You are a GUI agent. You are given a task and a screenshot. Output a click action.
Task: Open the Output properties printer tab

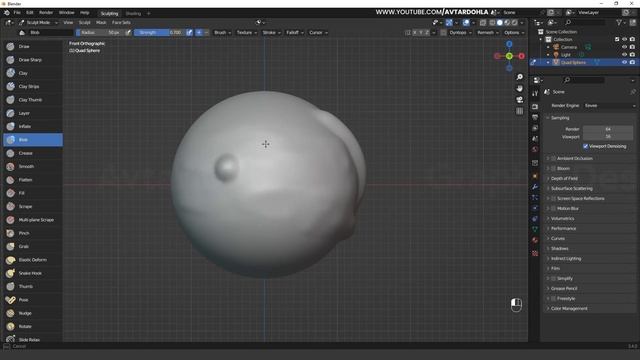coord(535,118)
